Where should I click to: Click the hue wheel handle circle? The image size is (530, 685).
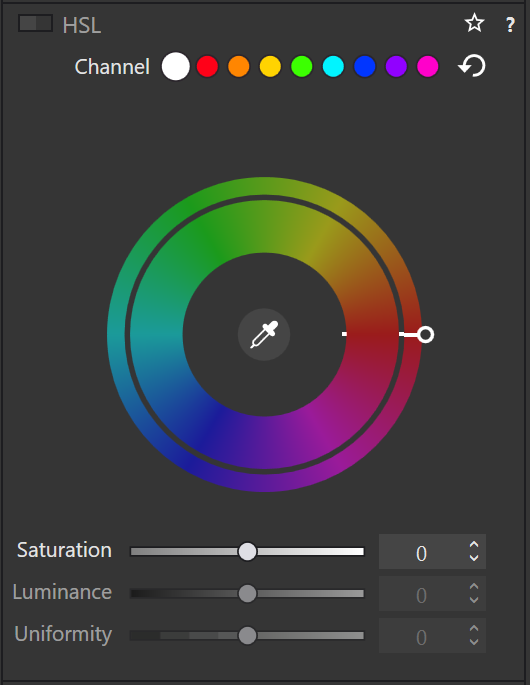[425, 335]
